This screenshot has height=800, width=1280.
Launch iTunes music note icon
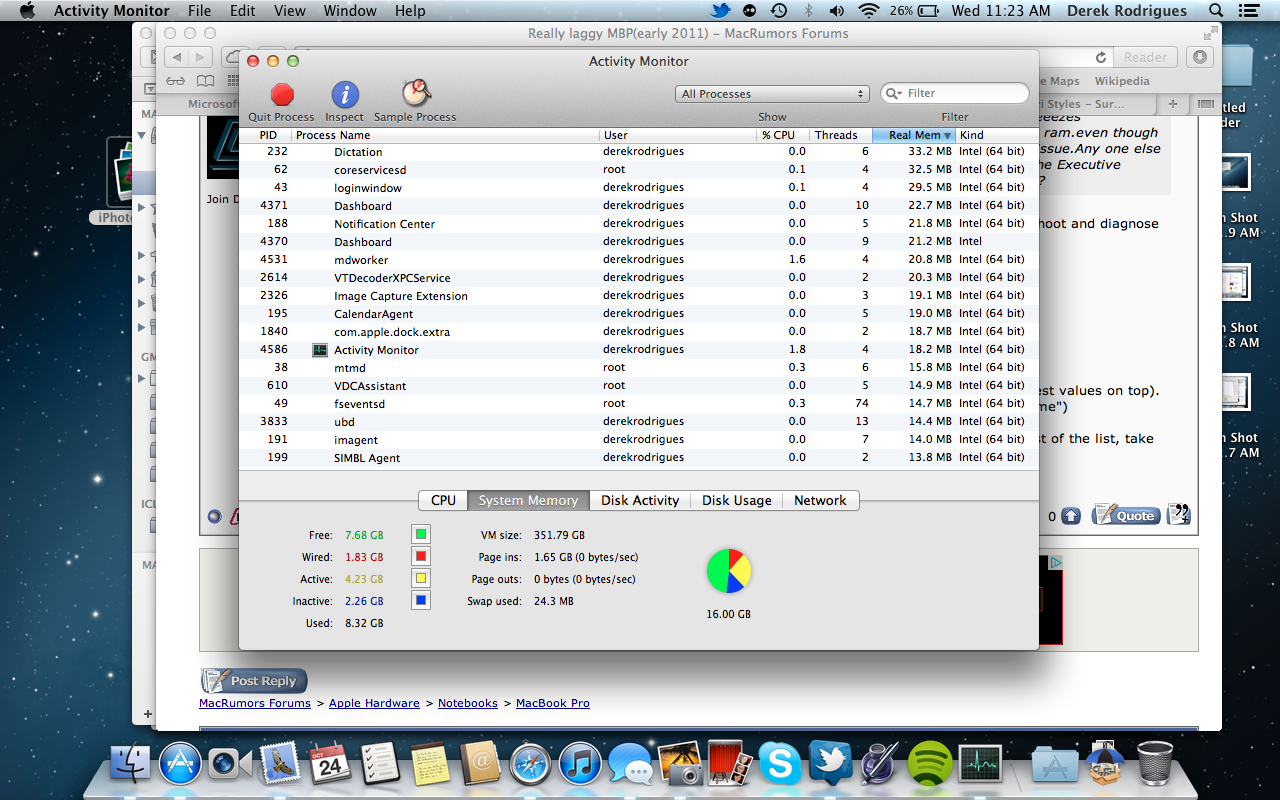[580, 765]
